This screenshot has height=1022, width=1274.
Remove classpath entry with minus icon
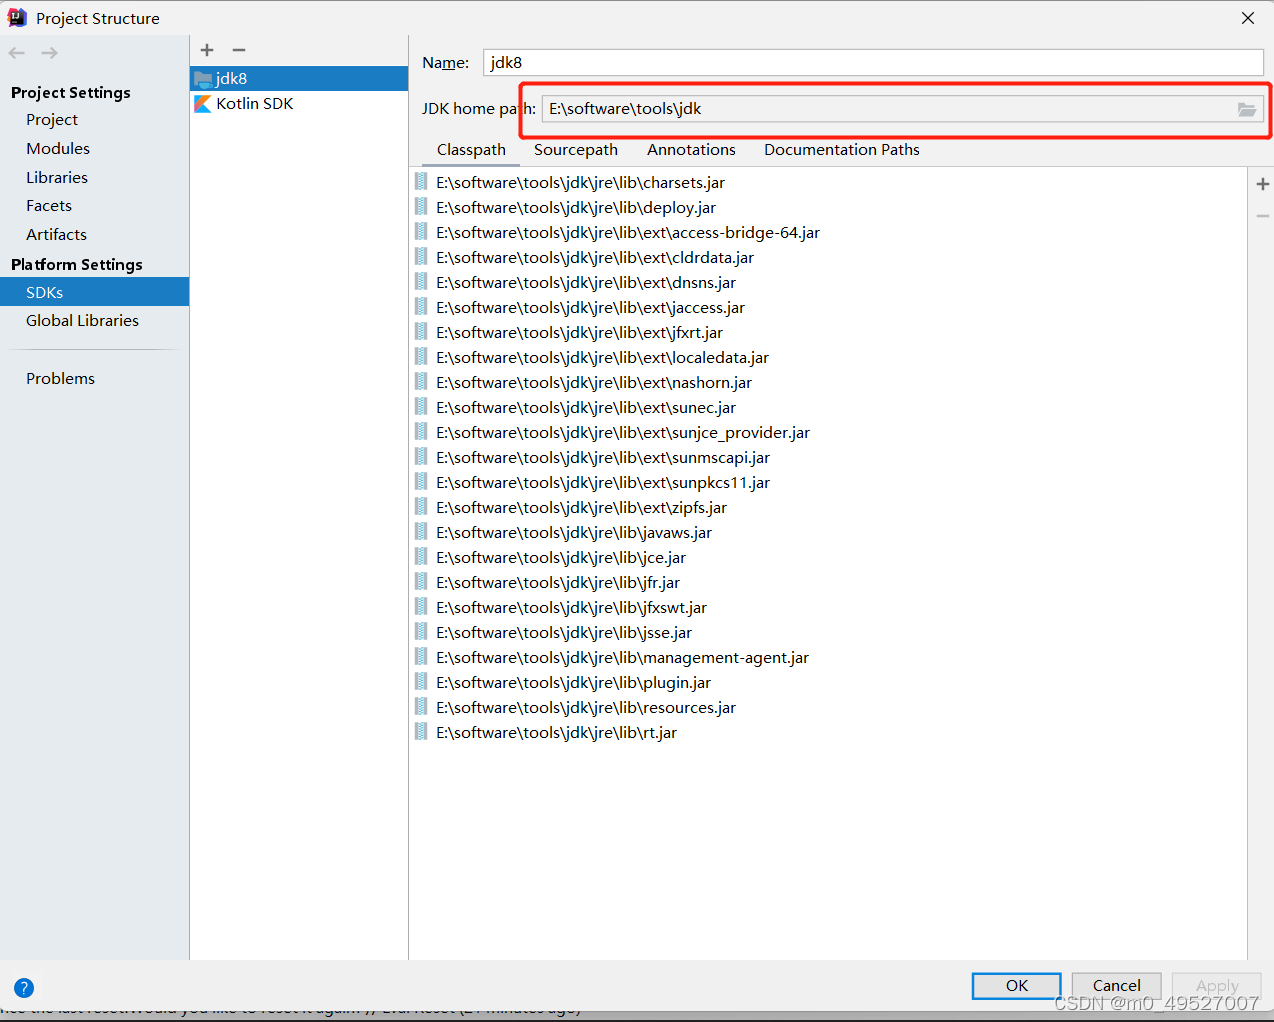(x=1263, y=216)
